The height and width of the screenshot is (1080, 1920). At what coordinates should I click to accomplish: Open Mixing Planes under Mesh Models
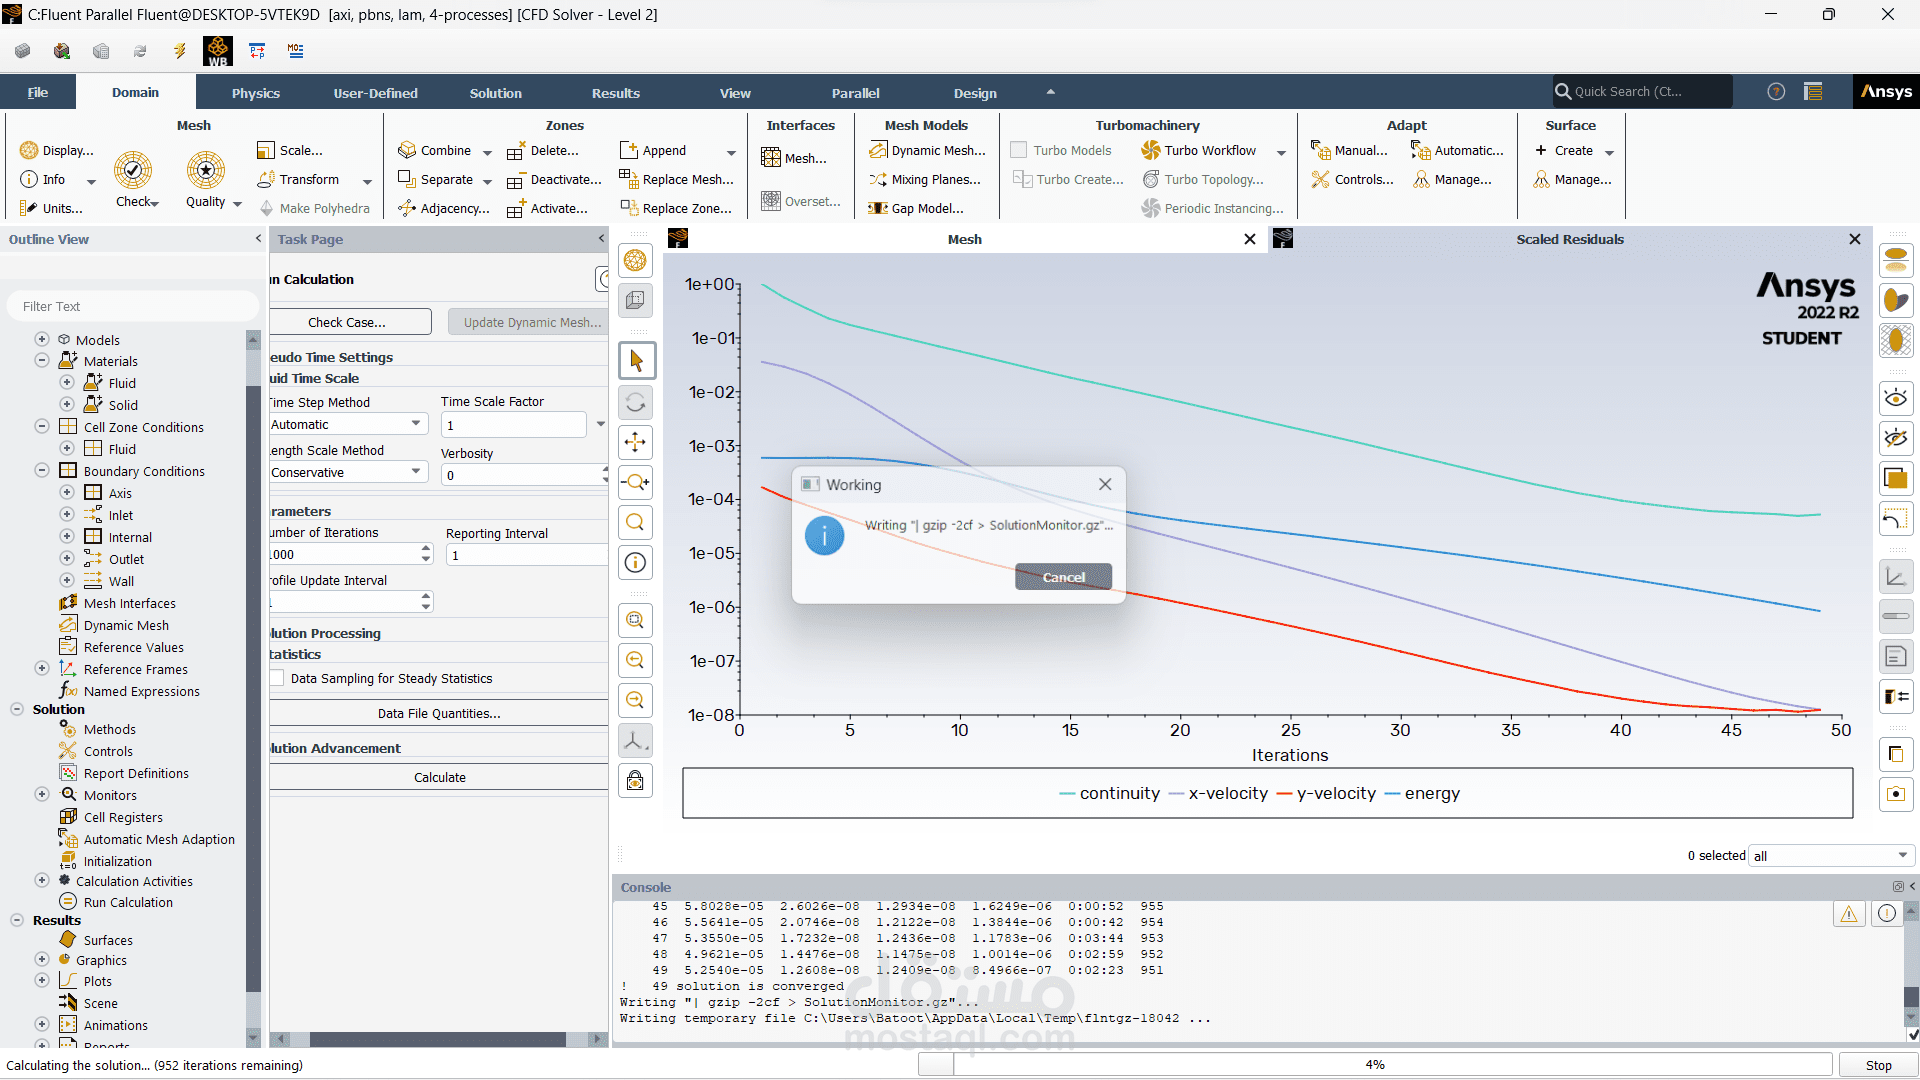[925, 179]
